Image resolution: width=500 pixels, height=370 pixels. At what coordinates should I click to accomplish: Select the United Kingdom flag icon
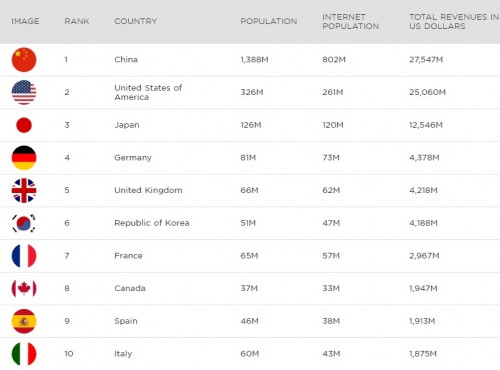point(24,190)
